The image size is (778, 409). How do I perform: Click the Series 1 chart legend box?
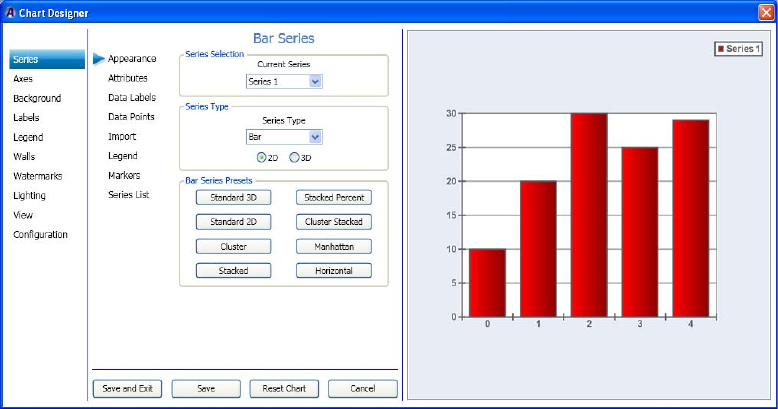pos(738,49)
